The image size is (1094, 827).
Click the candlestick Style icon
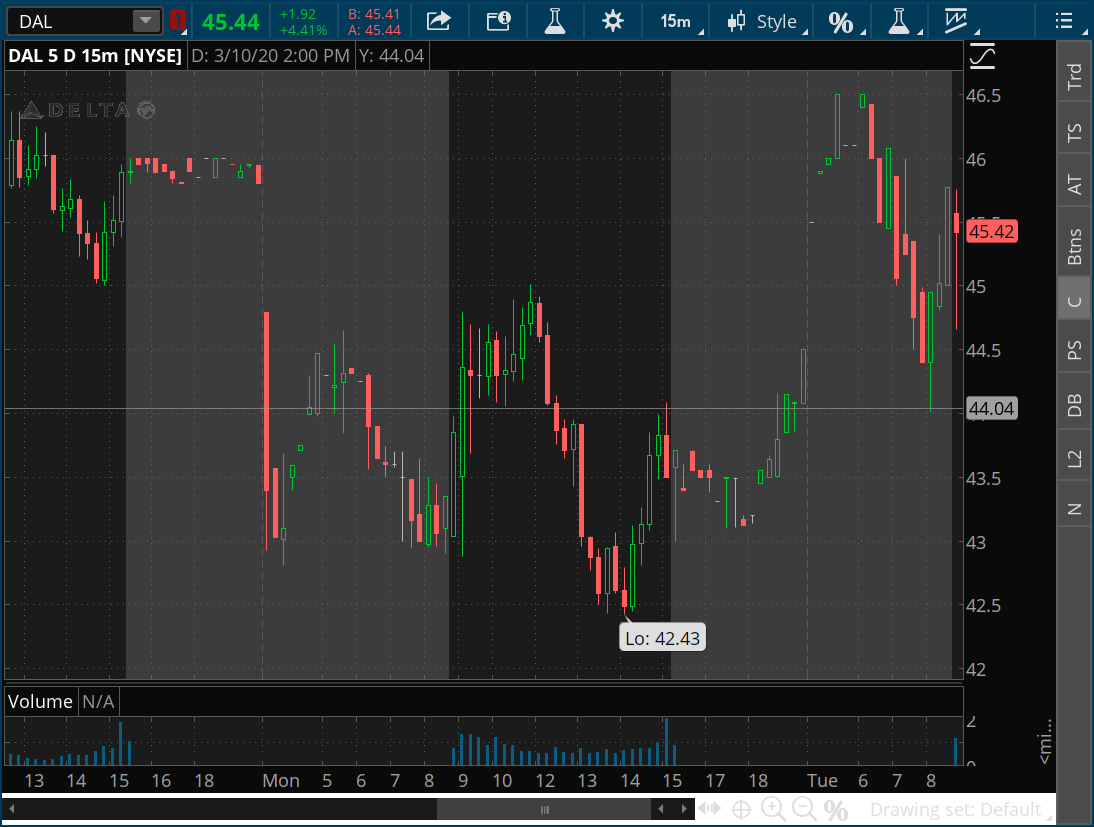736,22
